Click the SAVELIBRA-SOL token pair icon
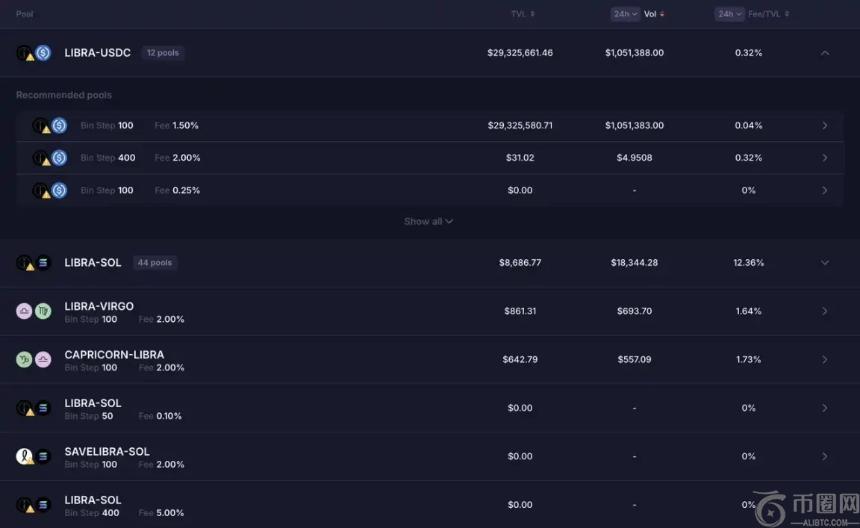Screen dimensions: 860x528 coord(34,456)
